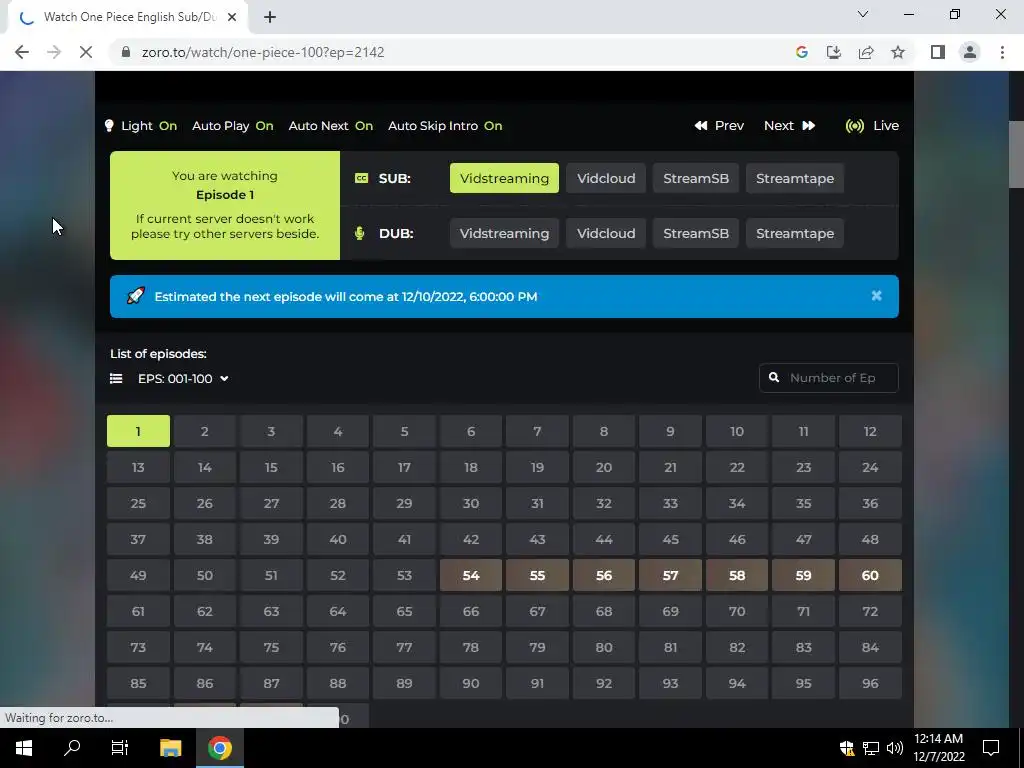Toggle Auto Play setting
Image resolution: width=1024 pixels, height=768 pixels.
click(232, 125)
